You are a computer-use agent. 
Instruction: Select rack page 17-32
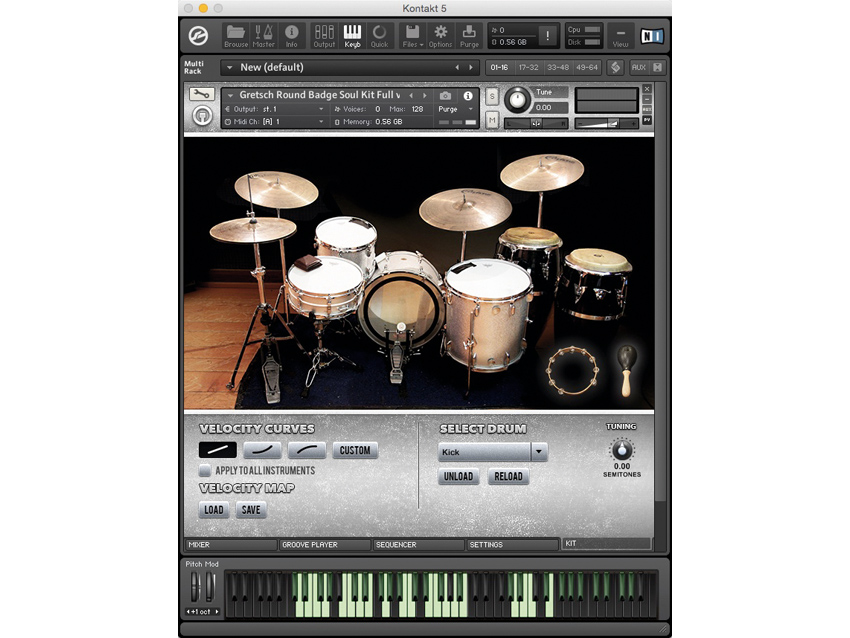529,68
